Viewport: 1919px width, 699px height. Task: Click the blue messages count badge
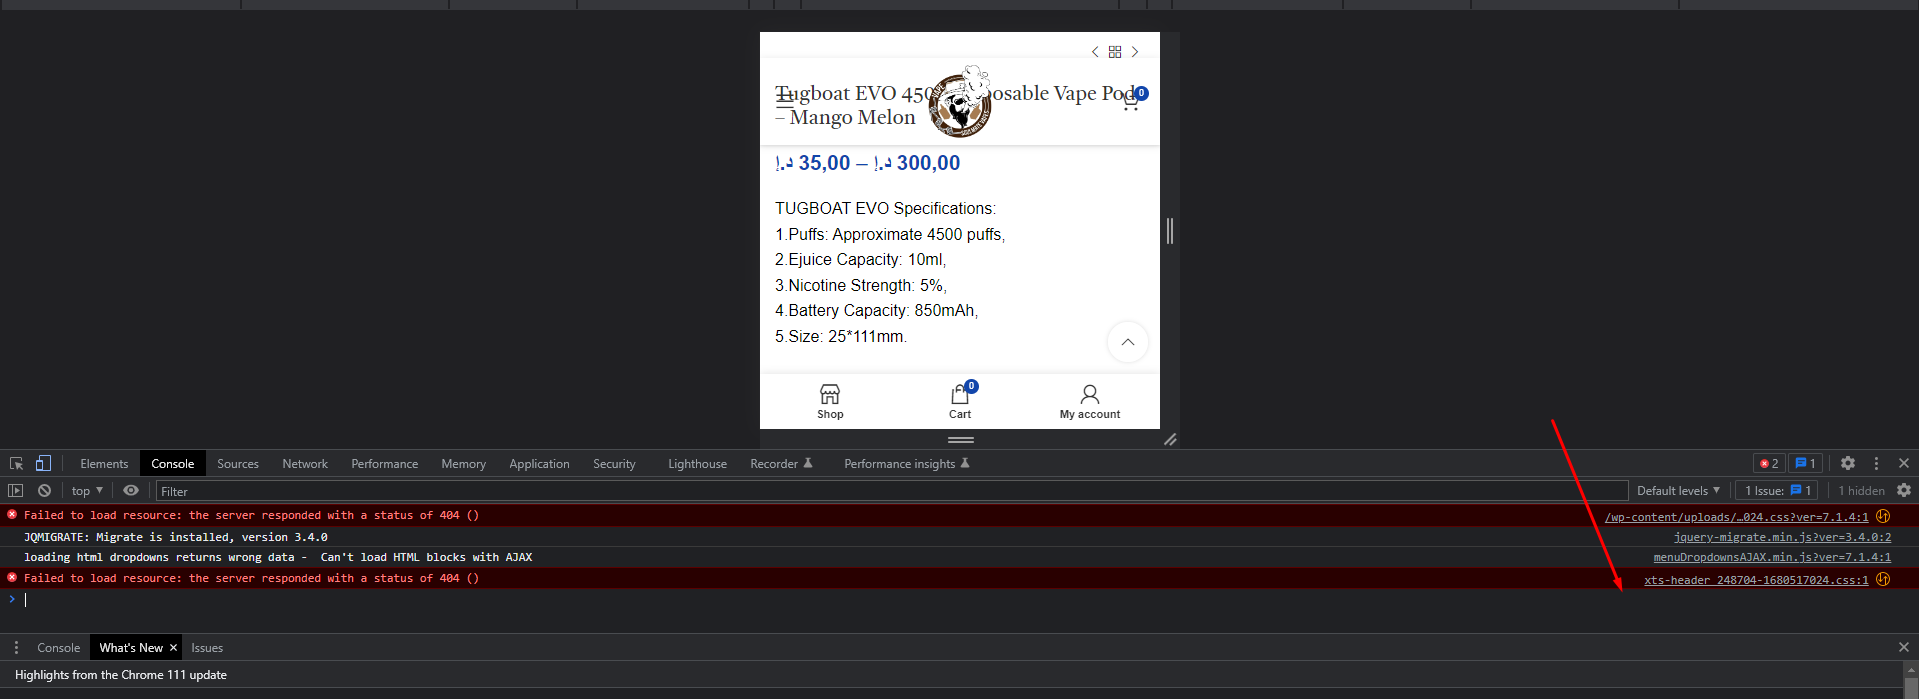[x=1805, y=464]
